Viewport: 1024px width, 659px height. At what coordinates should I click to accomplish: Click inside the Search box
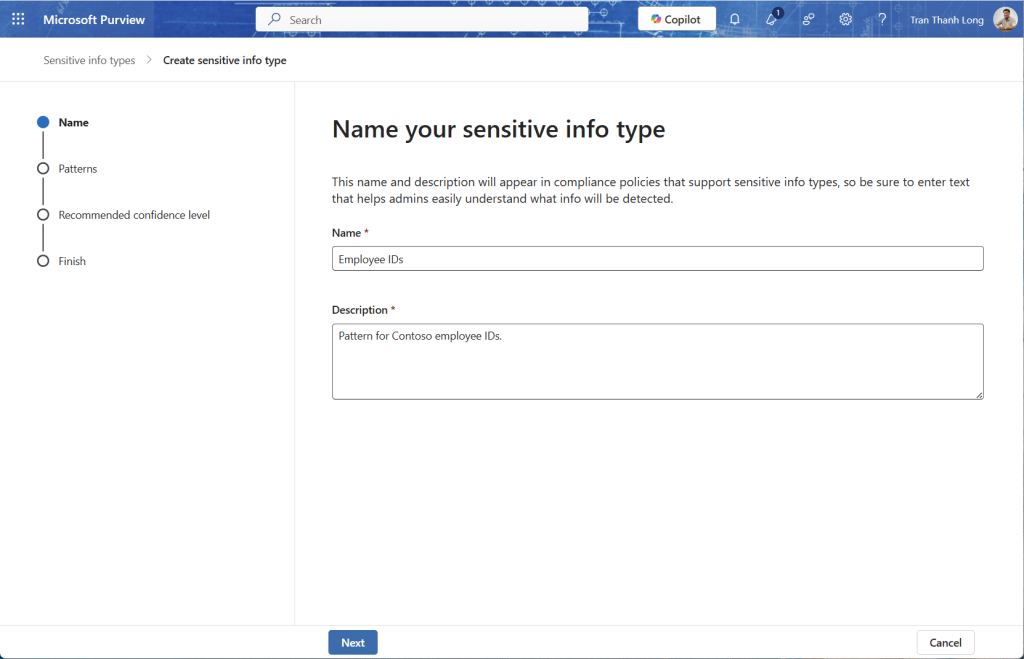[x=430, y=20]
